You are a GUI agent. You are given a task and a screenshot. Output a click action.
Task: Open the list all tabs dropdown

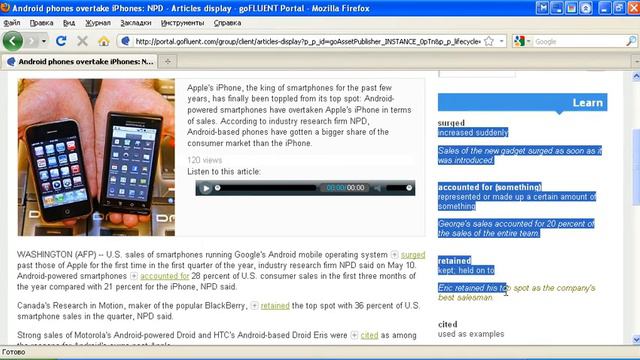pyautogui.click(x=636, y=62)
